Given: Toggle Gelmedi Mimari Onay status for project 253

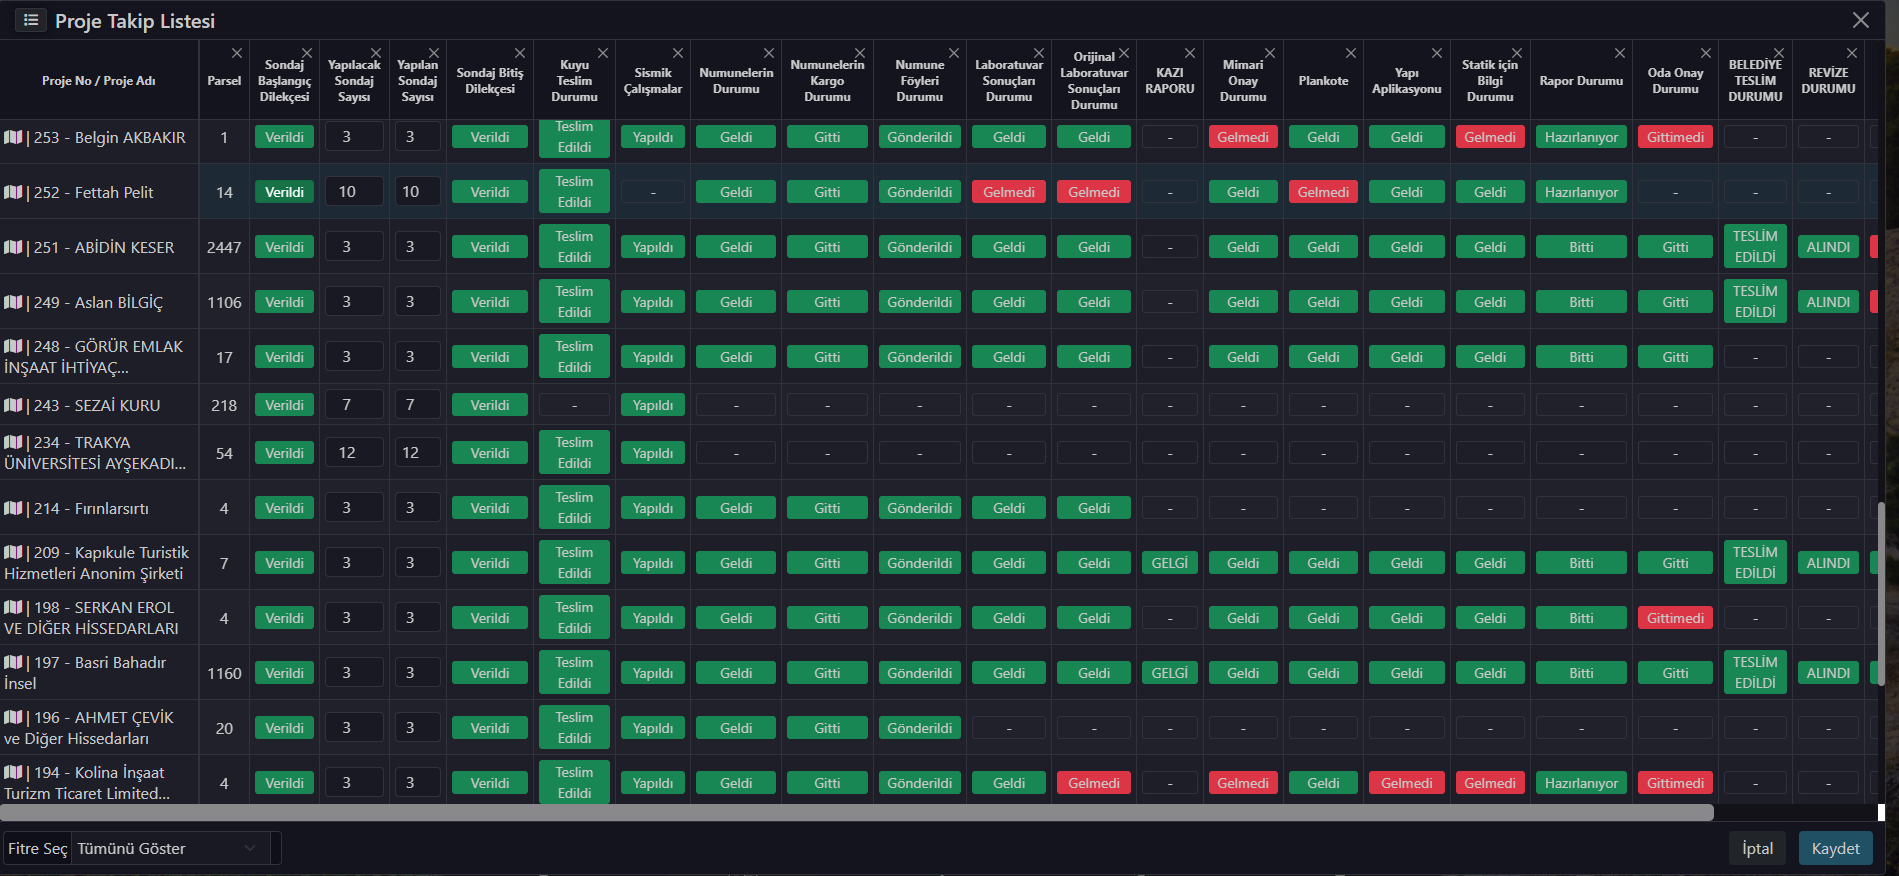Looking at the screenshot, I should [x=1242, y=137].
